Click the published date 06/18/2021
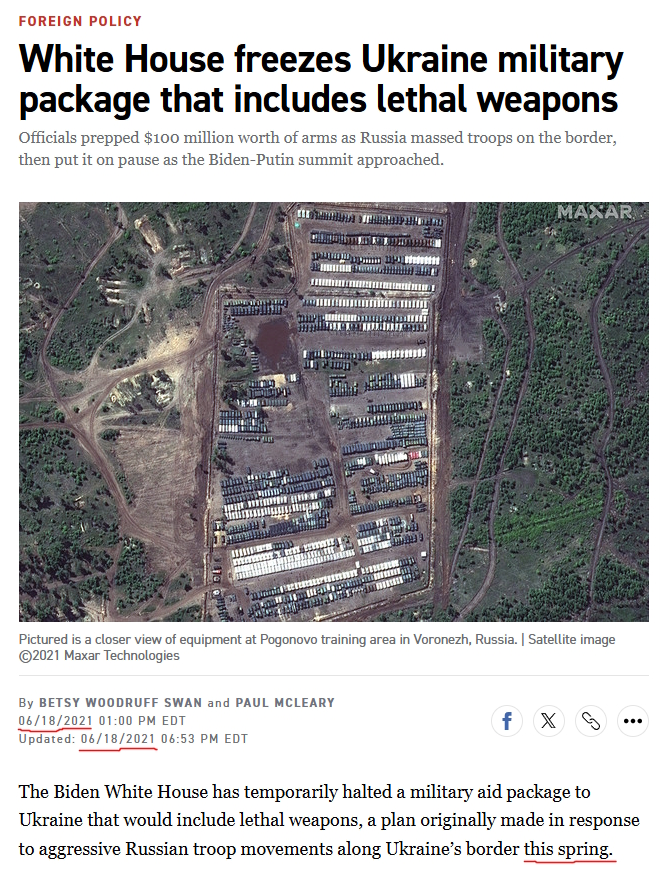This screenshot has height=870, width=663. [55, 721]
